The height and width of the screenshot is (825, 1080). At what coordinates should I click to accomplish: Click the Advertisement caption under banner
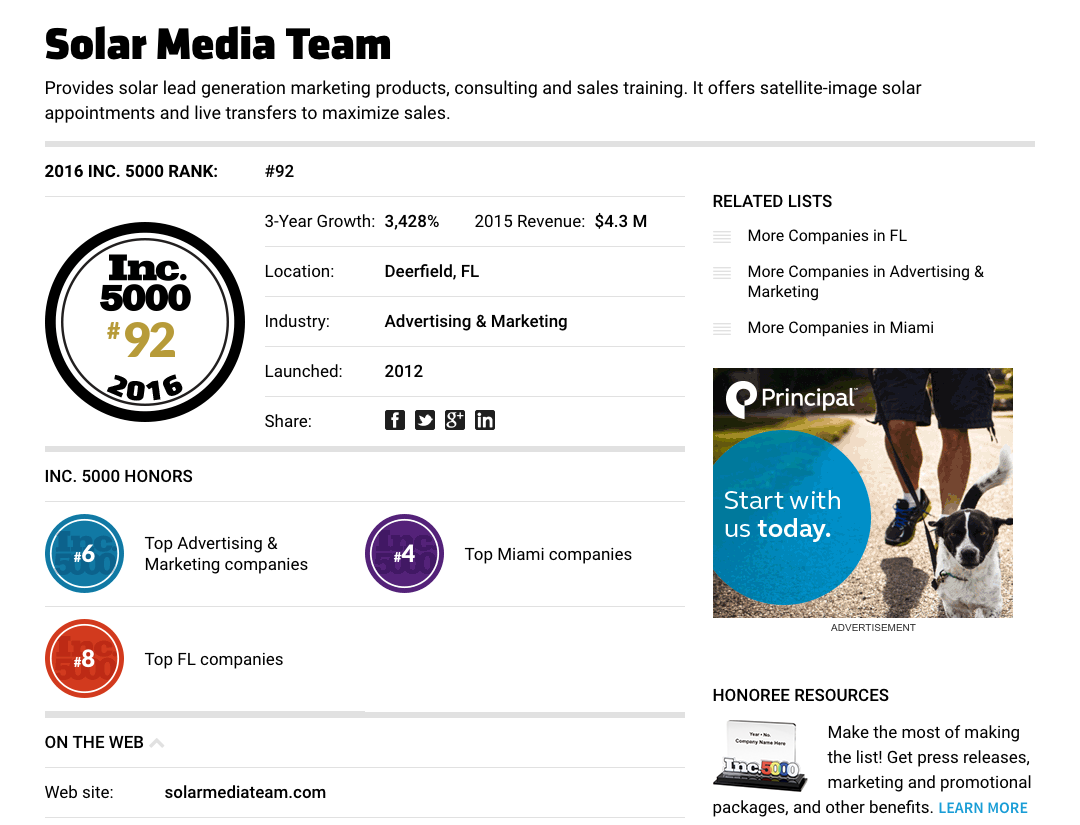coord(873,627)
